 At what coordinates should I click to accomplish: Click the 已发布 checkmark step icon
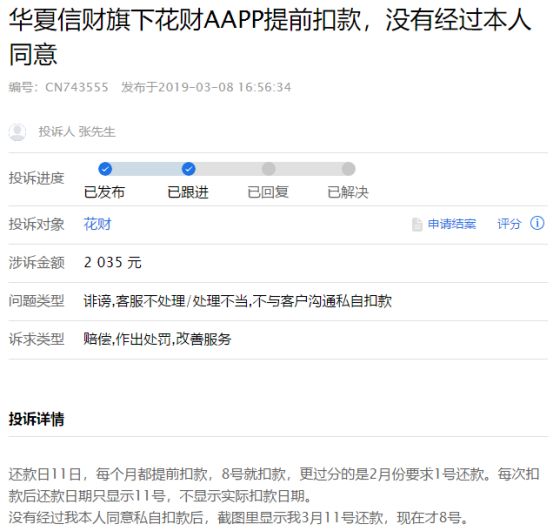[x=105, y=169]
